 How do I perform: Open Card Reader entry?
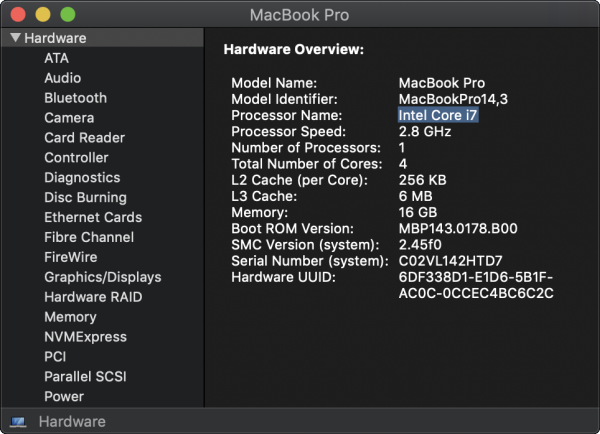click(x=84, y=138)
